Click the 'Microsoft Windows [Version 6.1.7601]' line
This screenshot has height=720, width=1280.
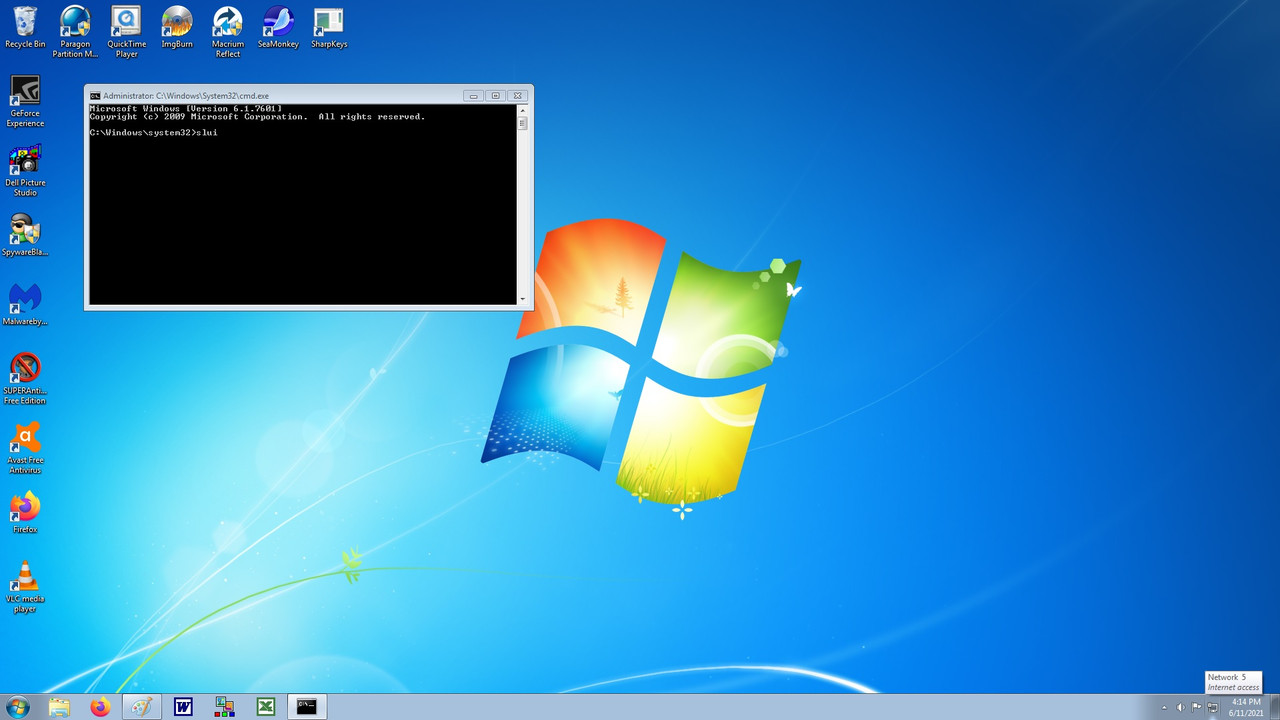click(x=185, y=108)
